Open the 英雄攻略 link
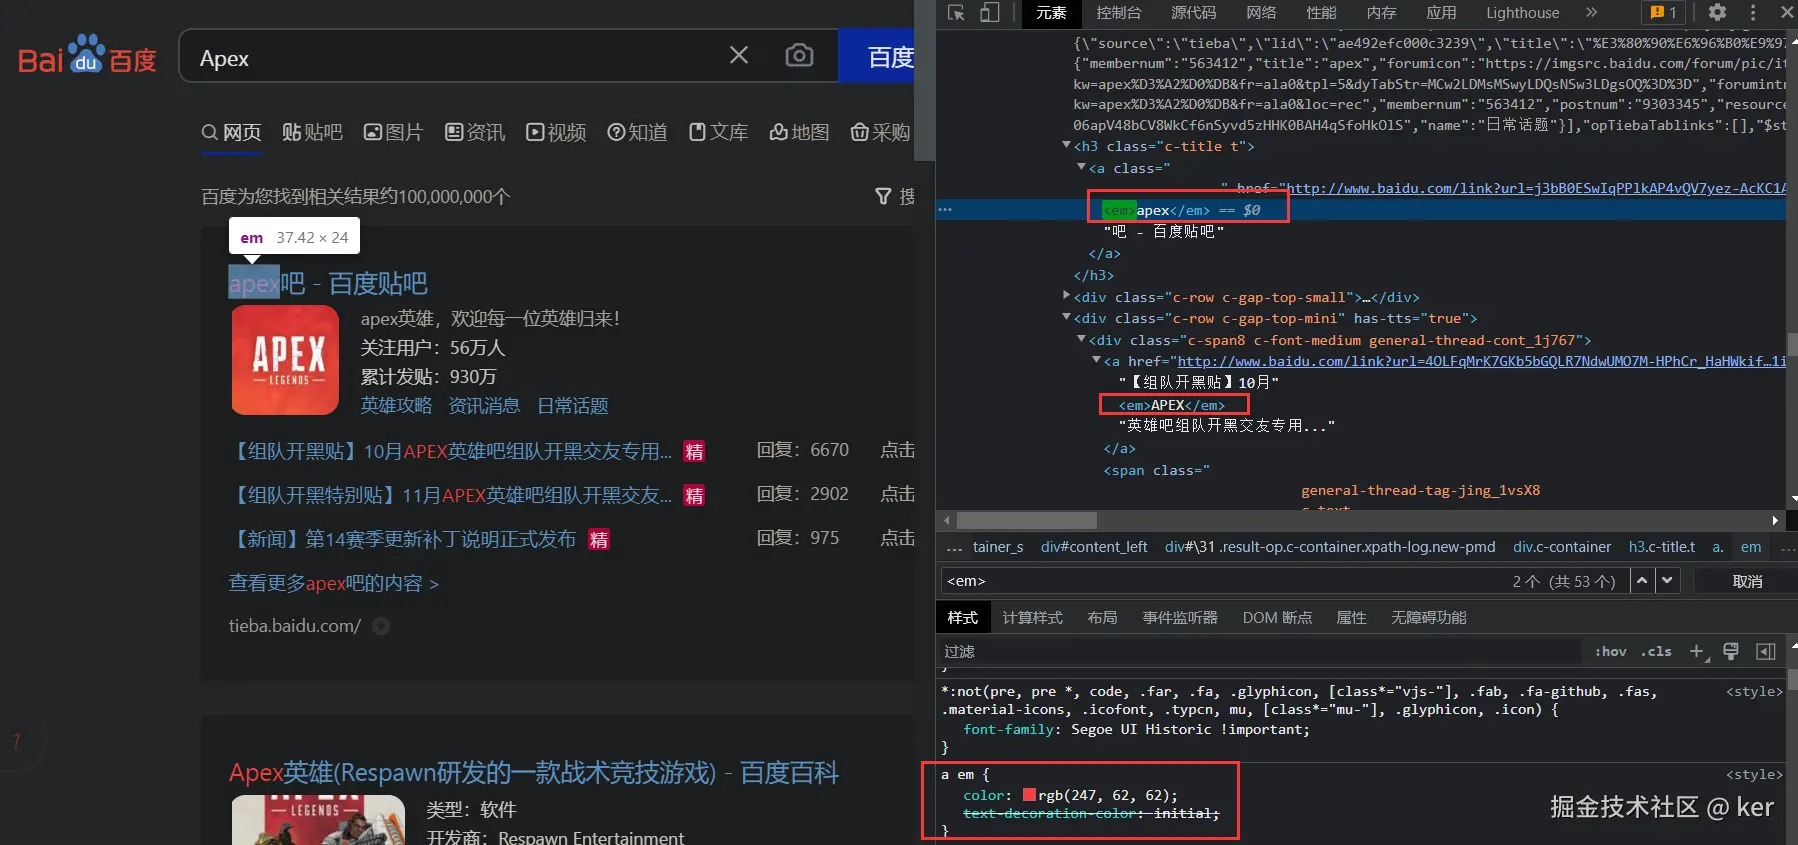Viewport: 1798px width, 845px height. point(396,405)
